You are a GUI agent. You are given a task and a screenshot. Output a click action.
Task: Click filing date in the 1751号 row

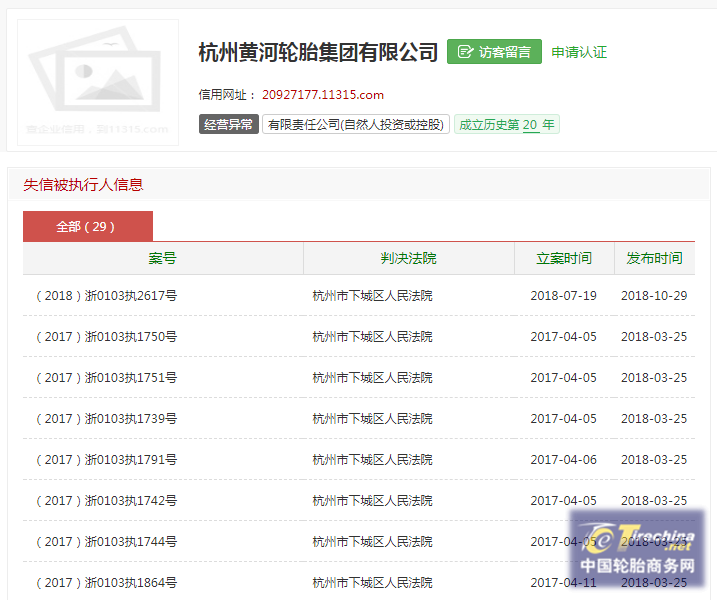tap(563, 378)
